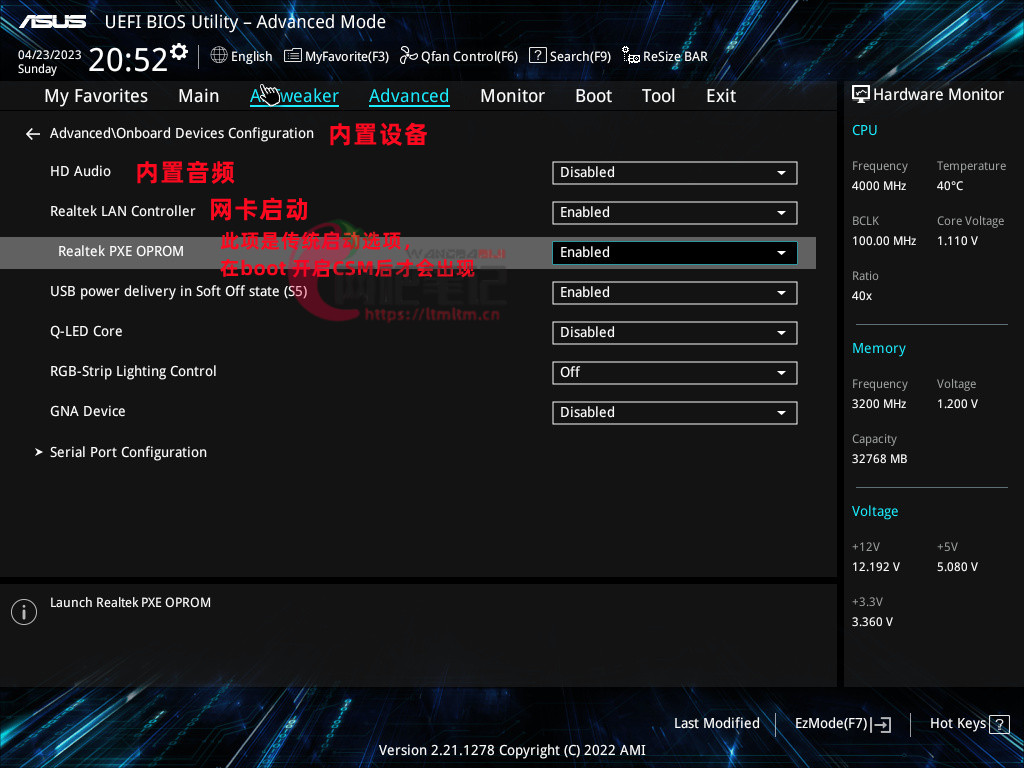Select the Q-LED Core label

[x=86, y=331]
